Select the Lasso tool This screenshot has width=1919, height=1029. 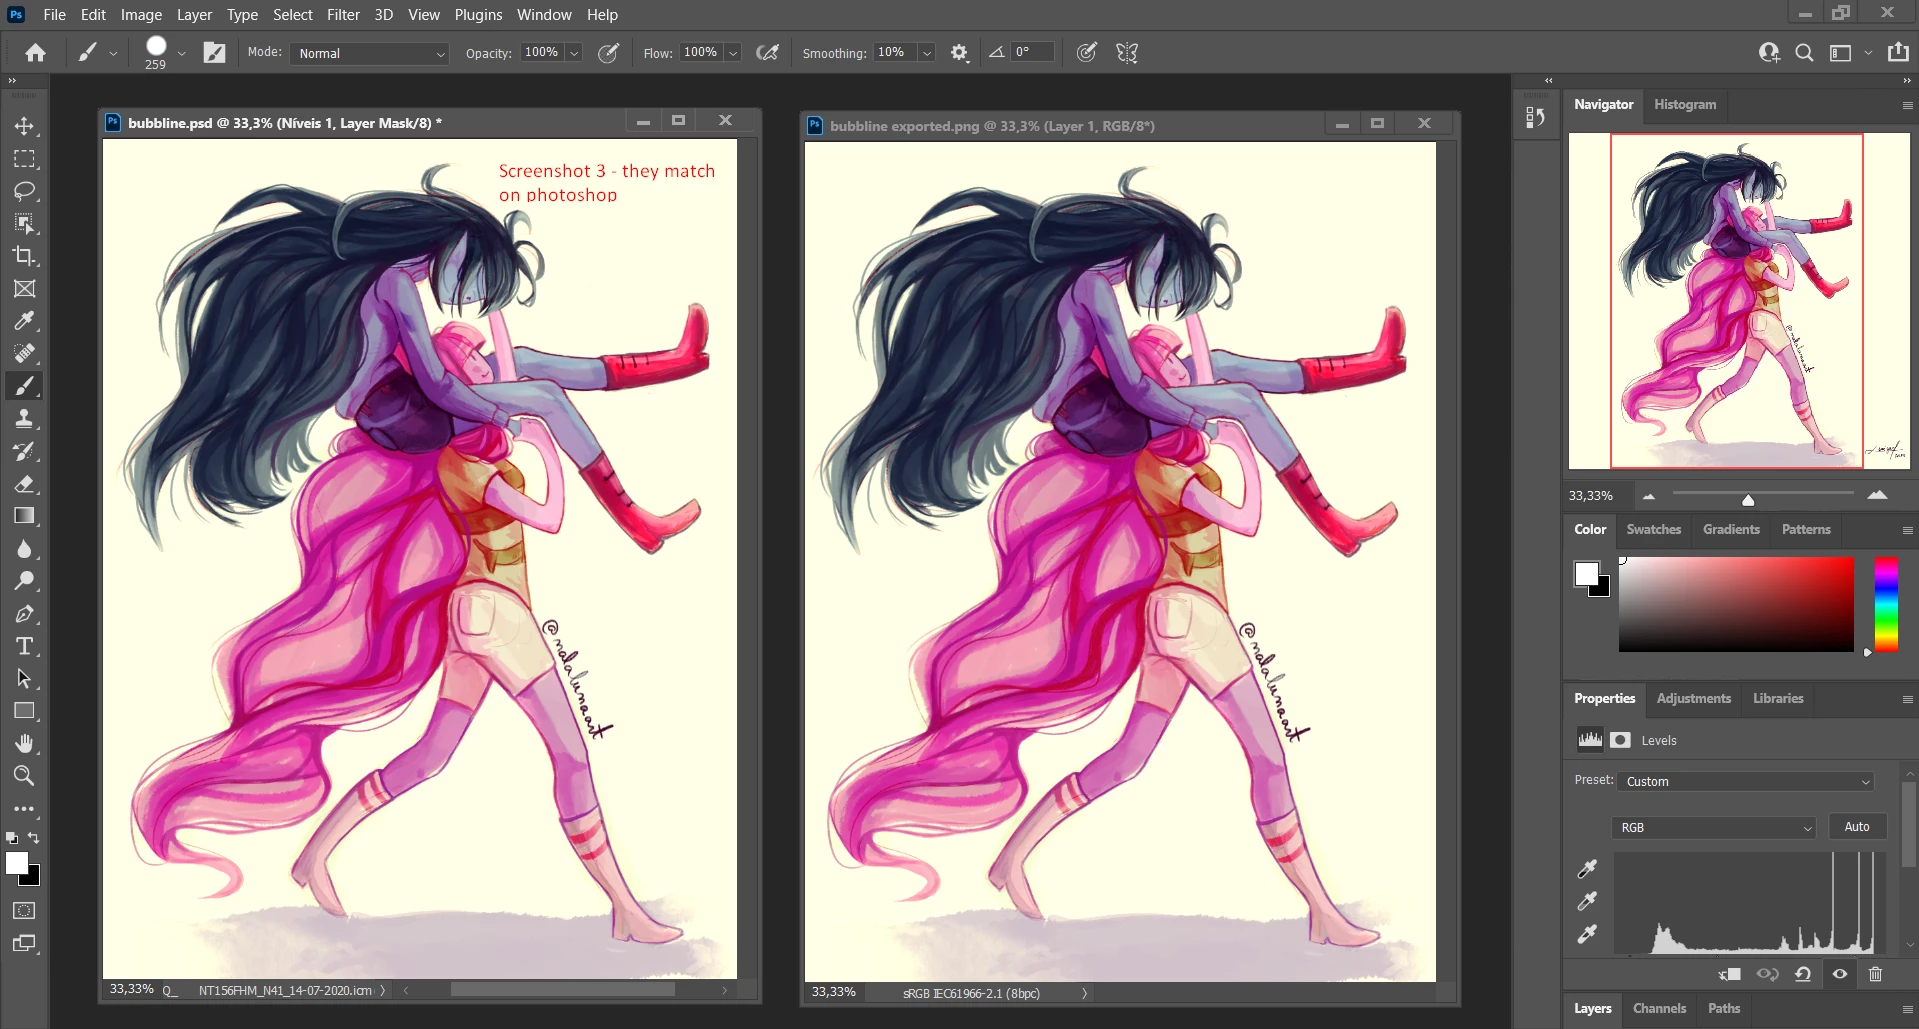[24, 191]
